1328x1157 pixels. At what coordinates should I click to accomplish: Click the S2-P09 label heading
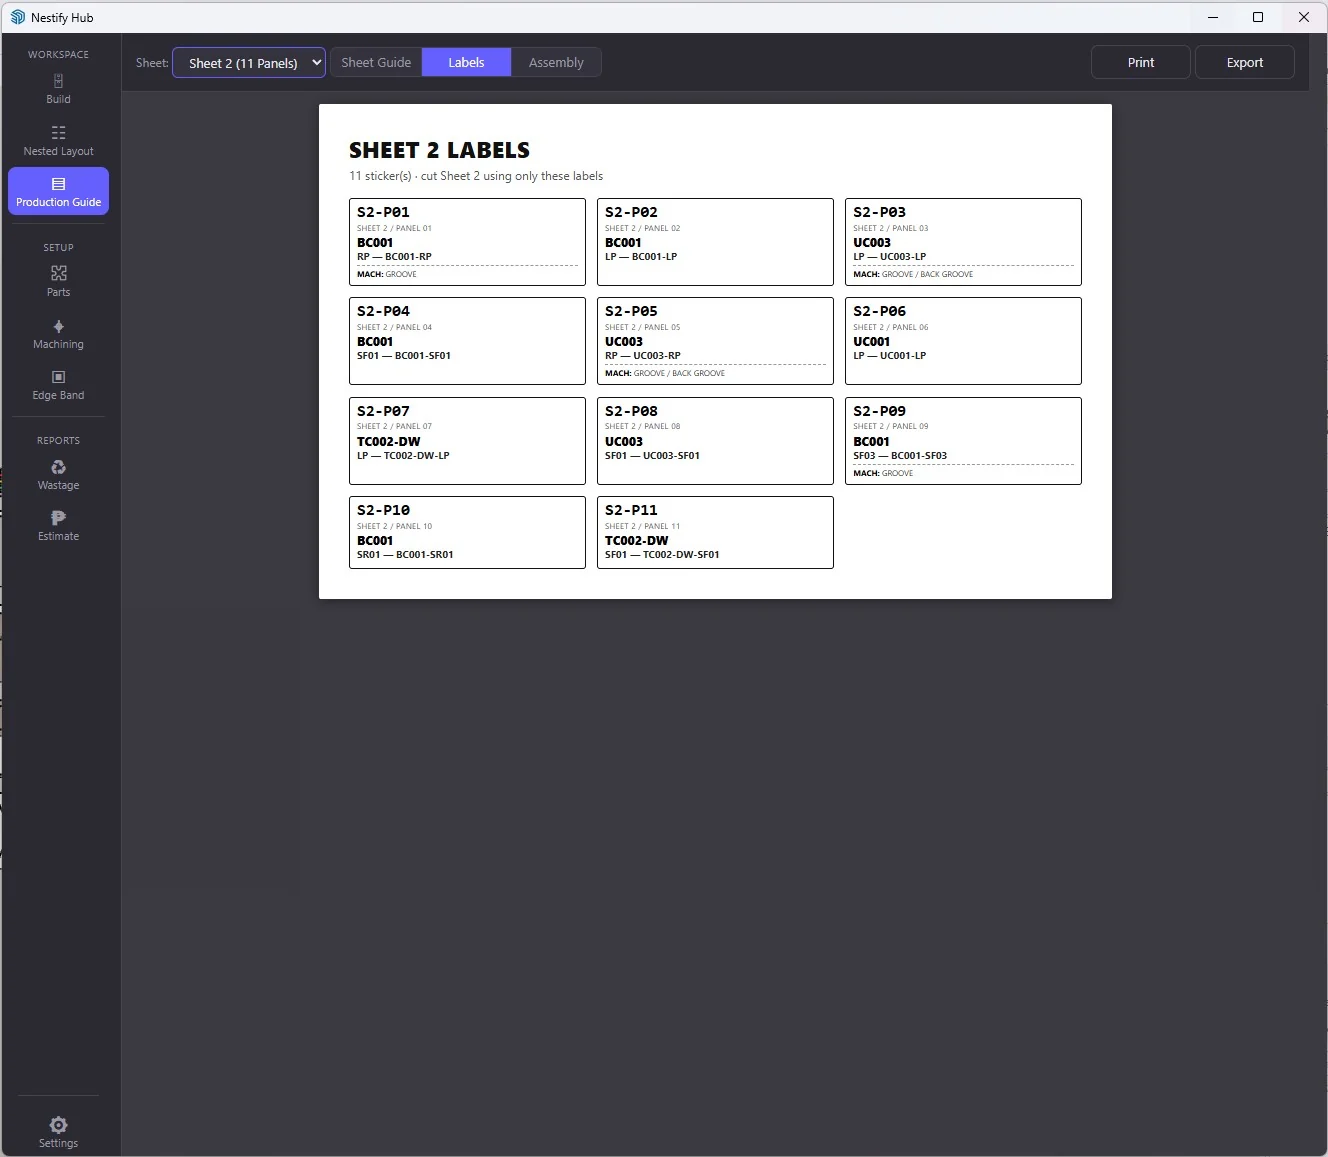click(879, 411)
